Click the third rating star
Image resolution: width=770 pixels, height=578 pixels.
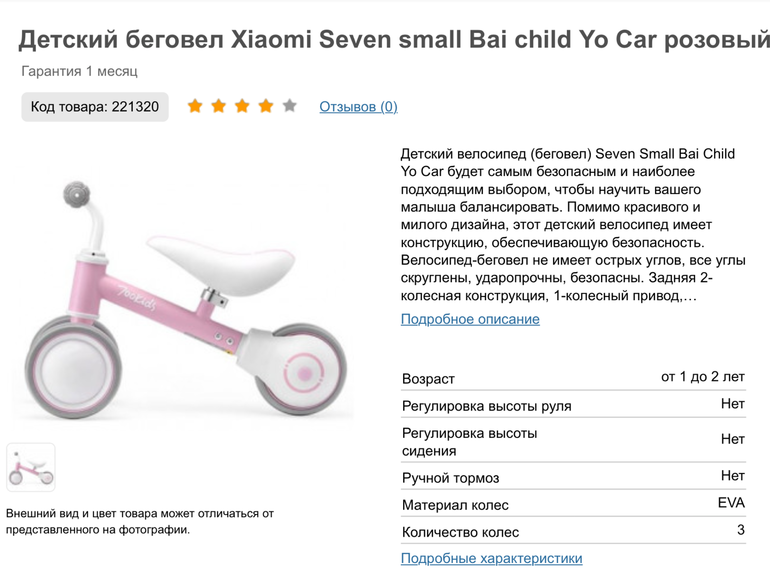pyautogui.click(x=242, y=106)
